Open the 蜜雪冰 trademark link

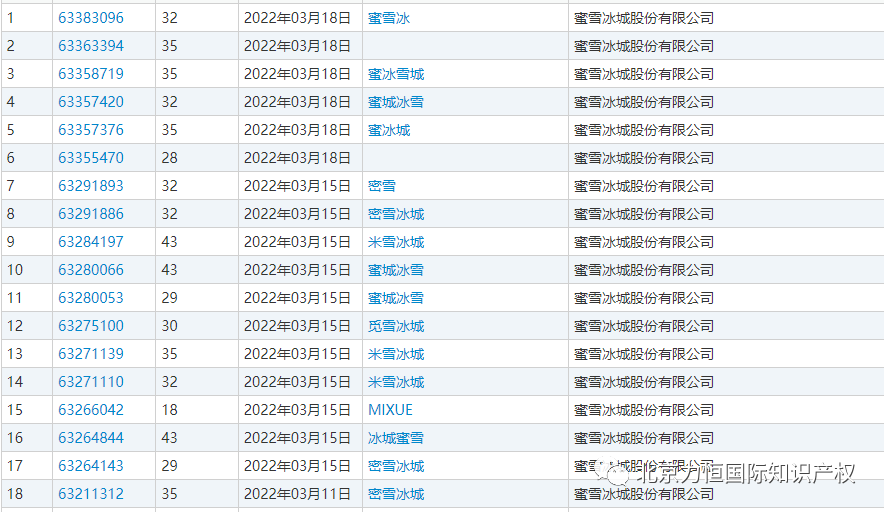pyautogui.click(x=389, y=18)
